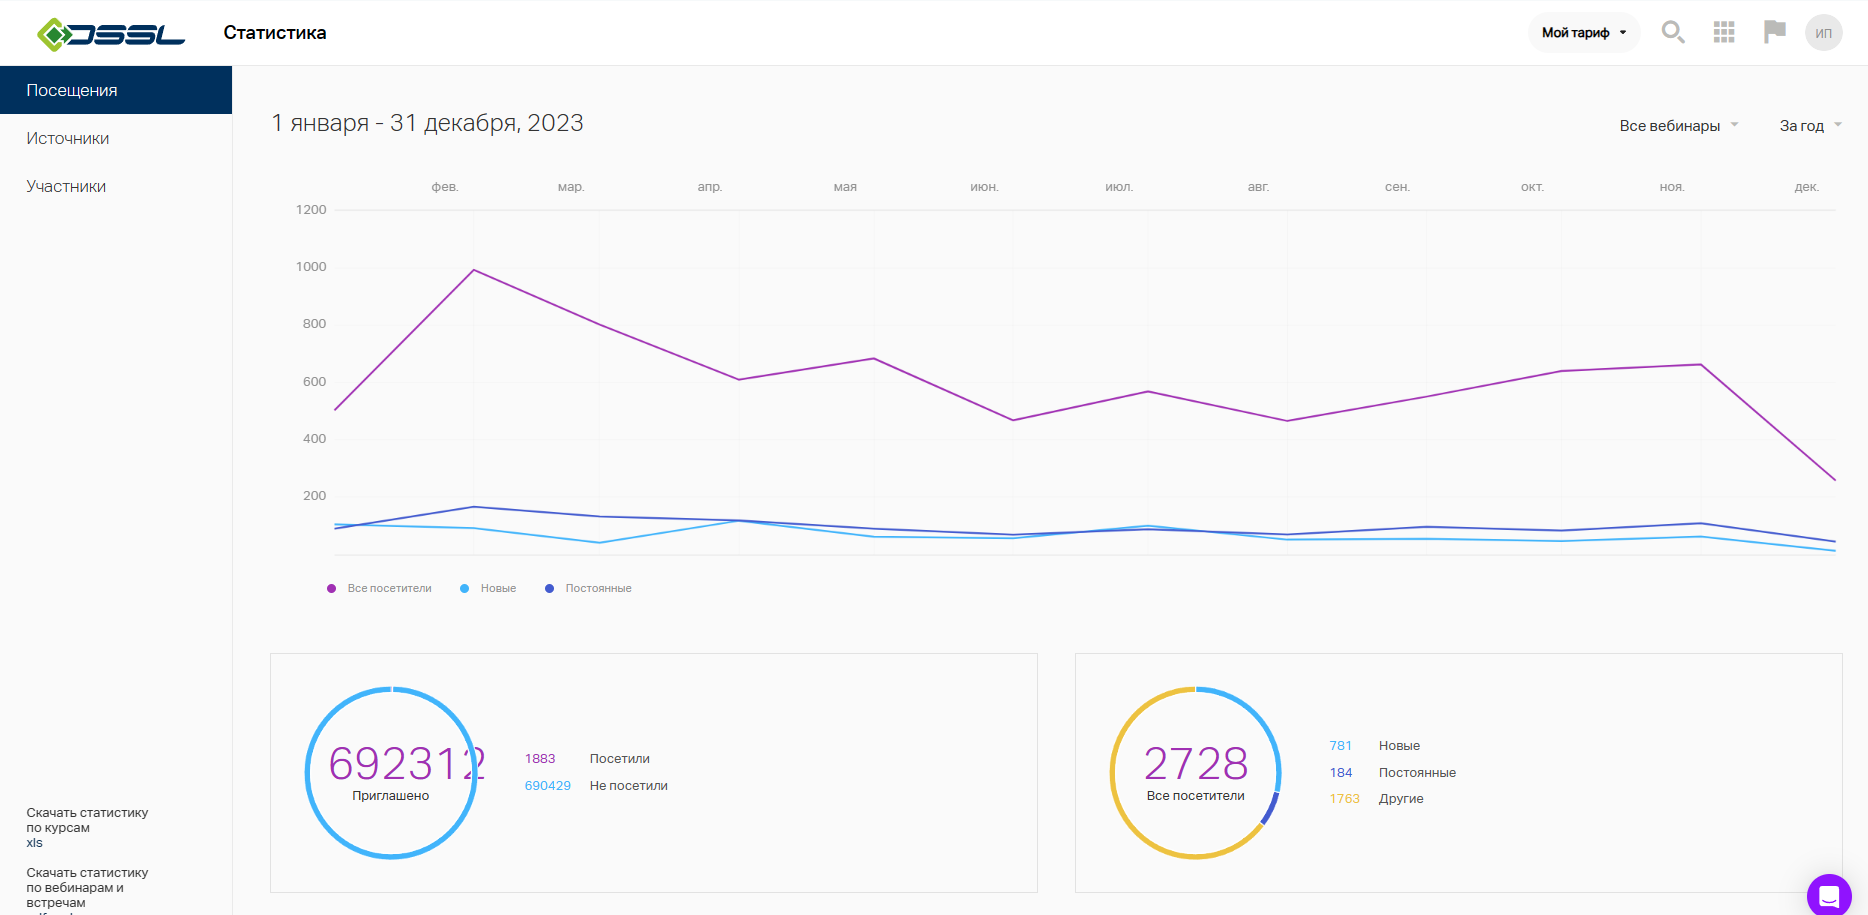This screenshot has height=915, width=1868.
Task: Click the 1883 Посетили value
Action: coord(540,759)
